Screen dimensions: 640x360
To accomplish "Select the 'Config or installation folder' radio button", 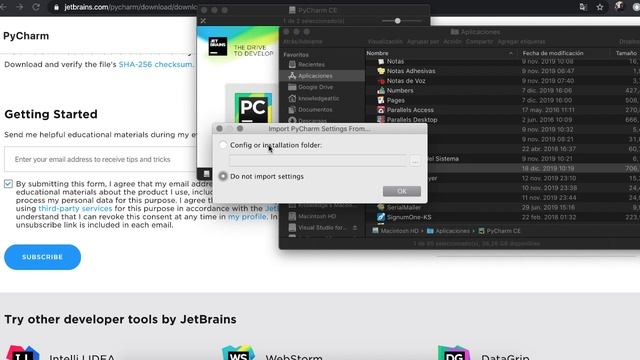I will [x=223, y=145].
